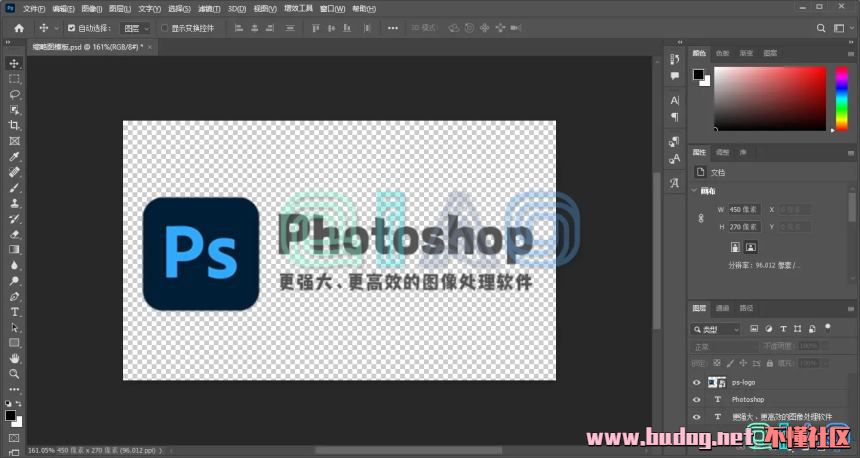Viewport: 860px width, 458px height.
Task: Select the Clone Stamp tool
Action: [14, 203]
